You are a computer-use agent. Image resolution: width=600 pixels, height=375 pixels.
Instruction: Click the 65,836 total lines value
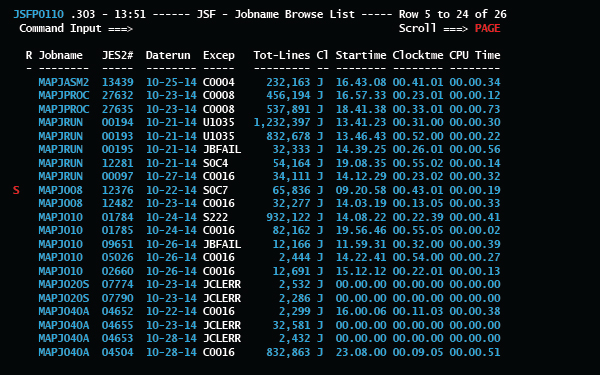[x=291, y=191]
